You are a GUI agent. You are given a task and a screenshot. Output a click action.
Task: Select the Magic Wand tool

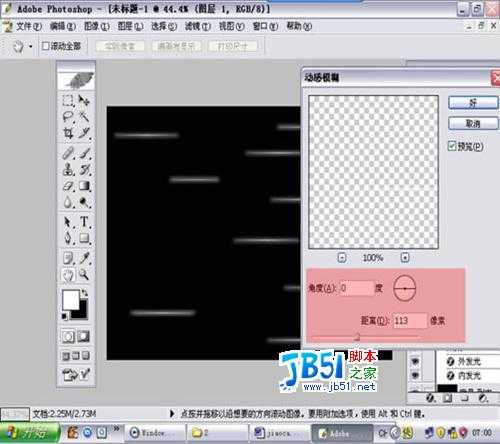pyautogui.click(x=84, y=116)
